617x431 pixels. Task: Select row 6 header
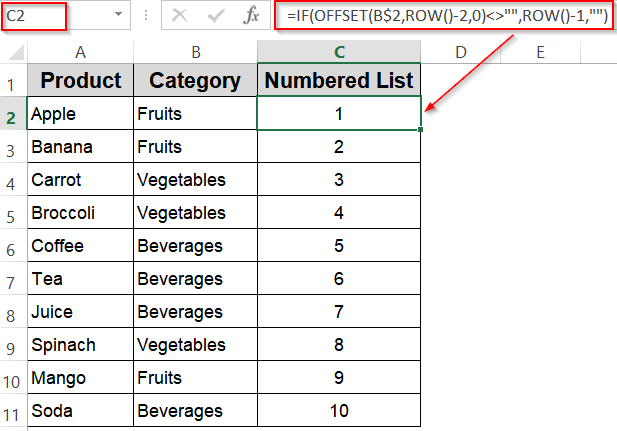13,247
